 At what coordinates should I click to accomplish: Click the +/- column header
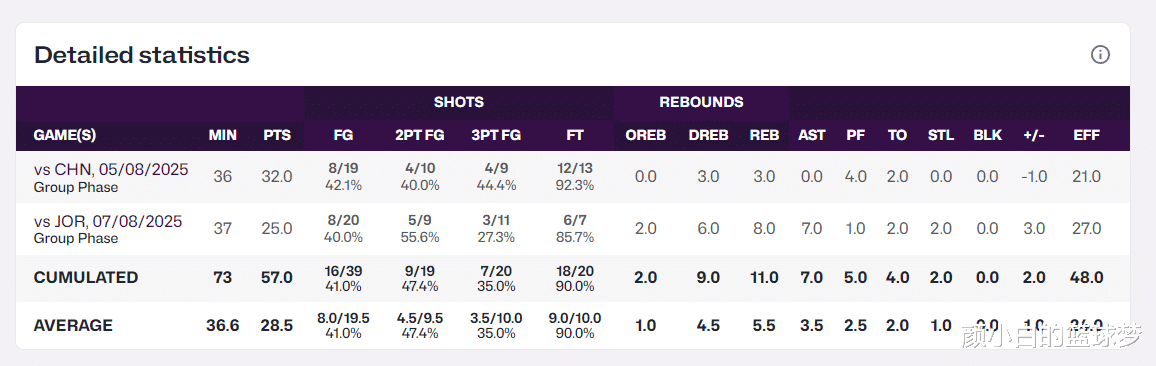(1034, 136)
